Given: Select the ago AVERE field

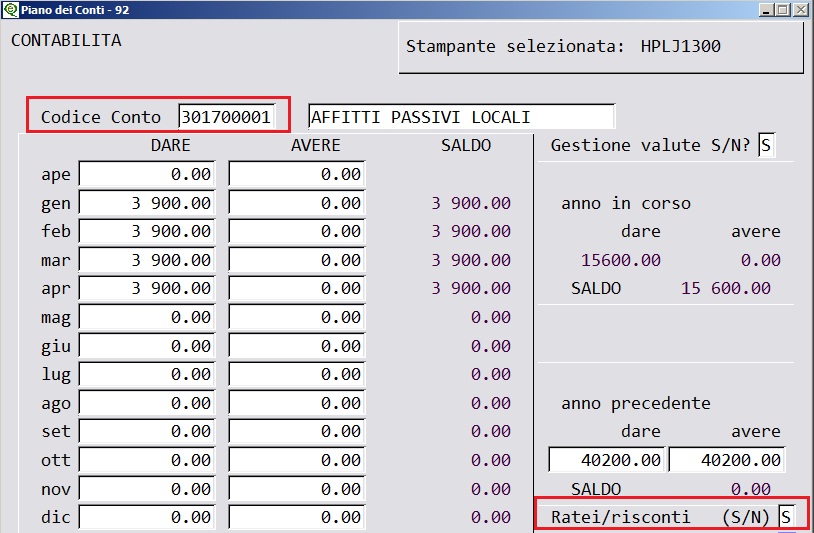Looking at the screenshot, I should tap(297, 403).
